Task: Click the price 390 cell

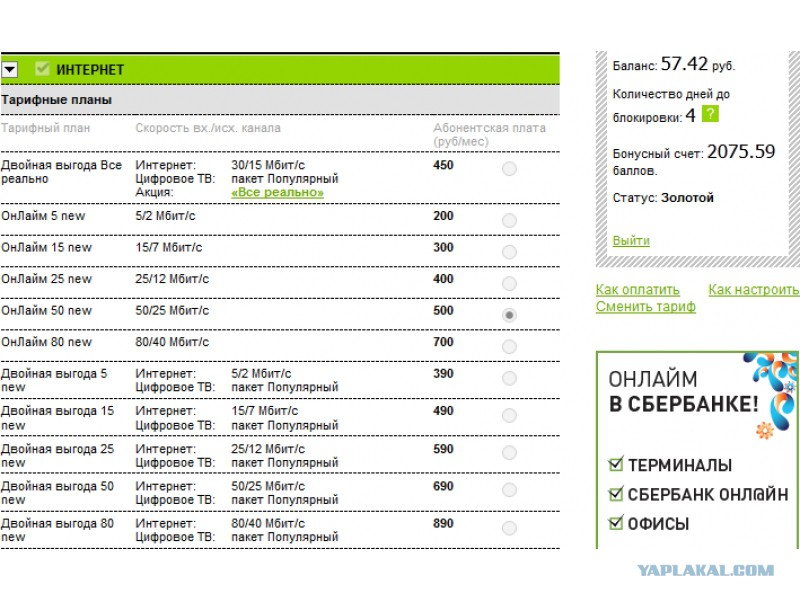Action: (x=443, y=373)
